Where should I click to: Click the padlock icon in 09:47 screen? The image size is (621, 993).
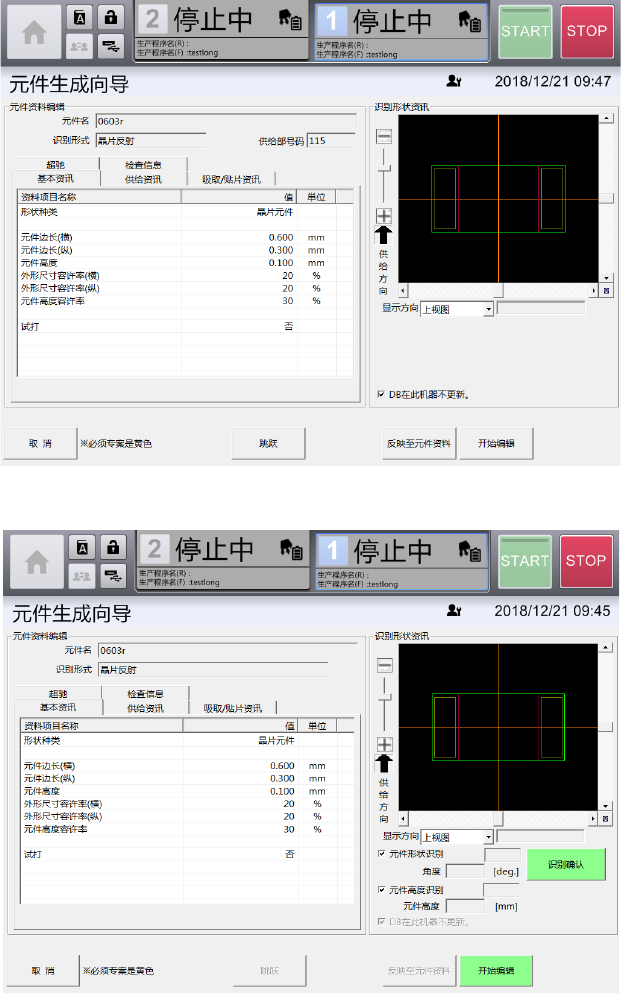[x=111, y=18]
